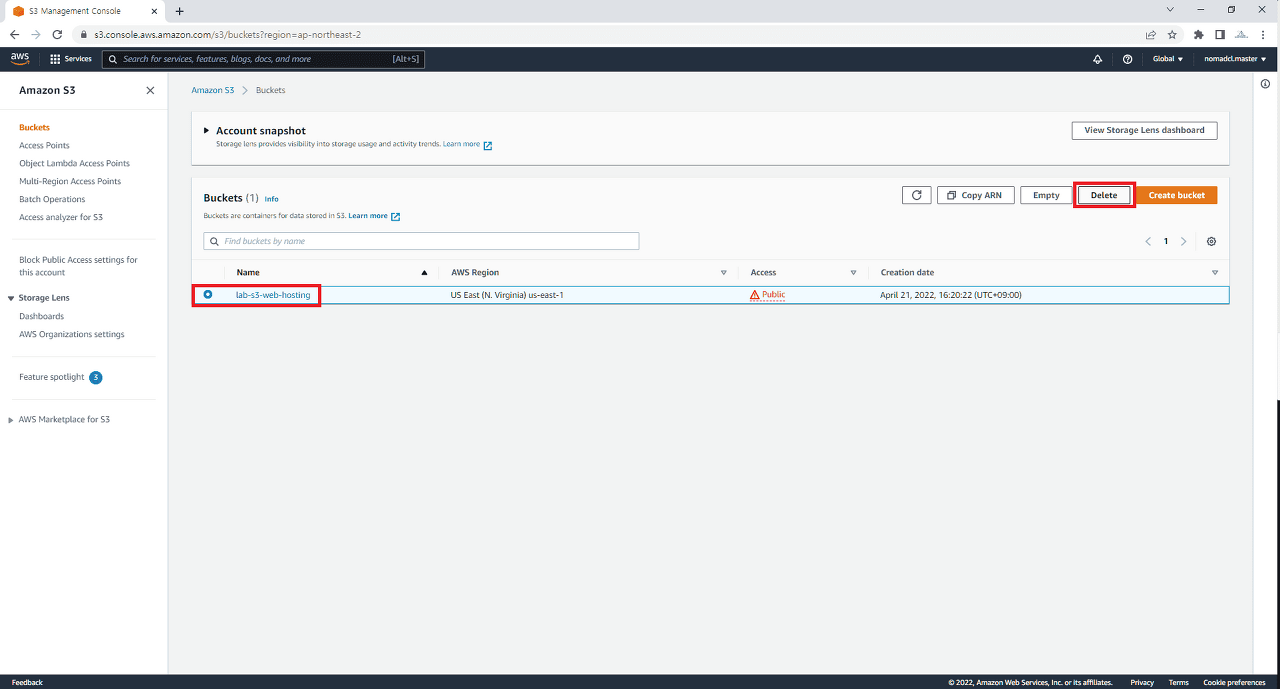
Task: Select the lab-s3-web-hosting radio button
Action: click(x=208, y=294)
